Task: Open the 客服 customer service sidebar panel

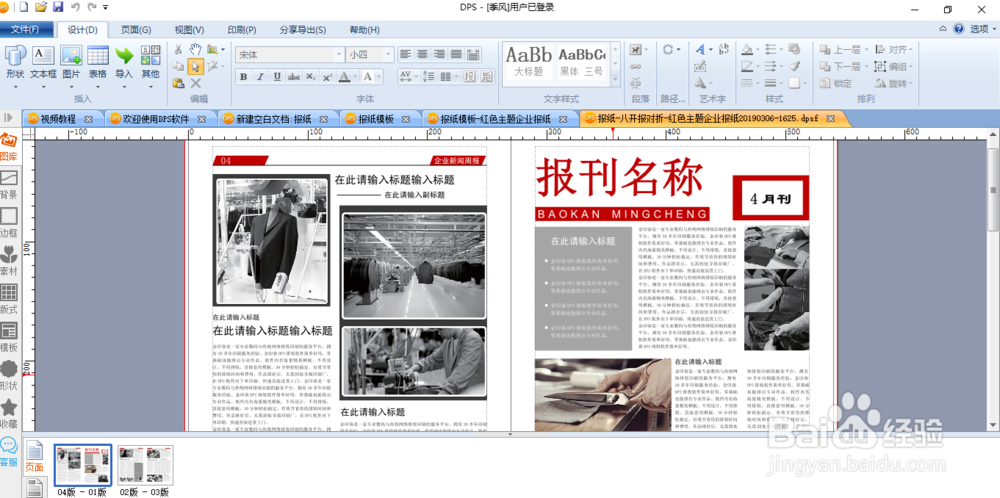Action: (x=8, y=452)
